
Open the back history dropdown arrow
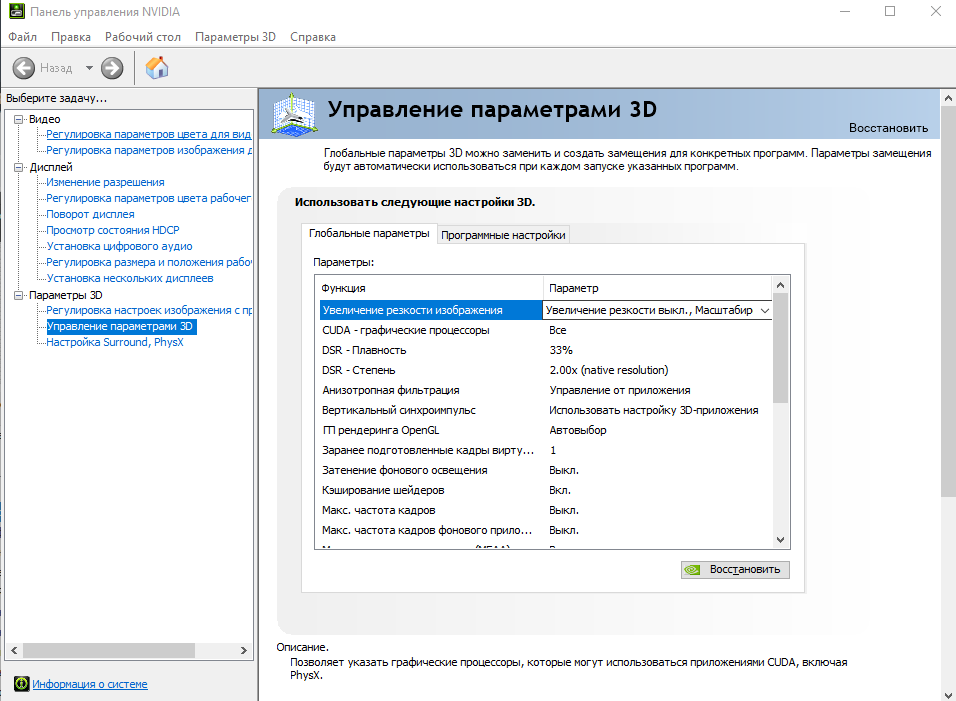tap(89, 68)
